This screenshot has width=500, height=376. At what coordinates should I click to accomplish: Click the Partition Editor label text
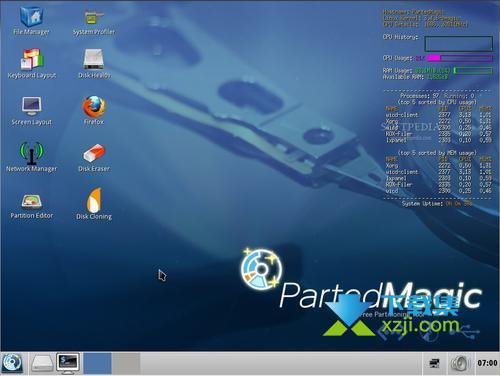tap(32, 216)
